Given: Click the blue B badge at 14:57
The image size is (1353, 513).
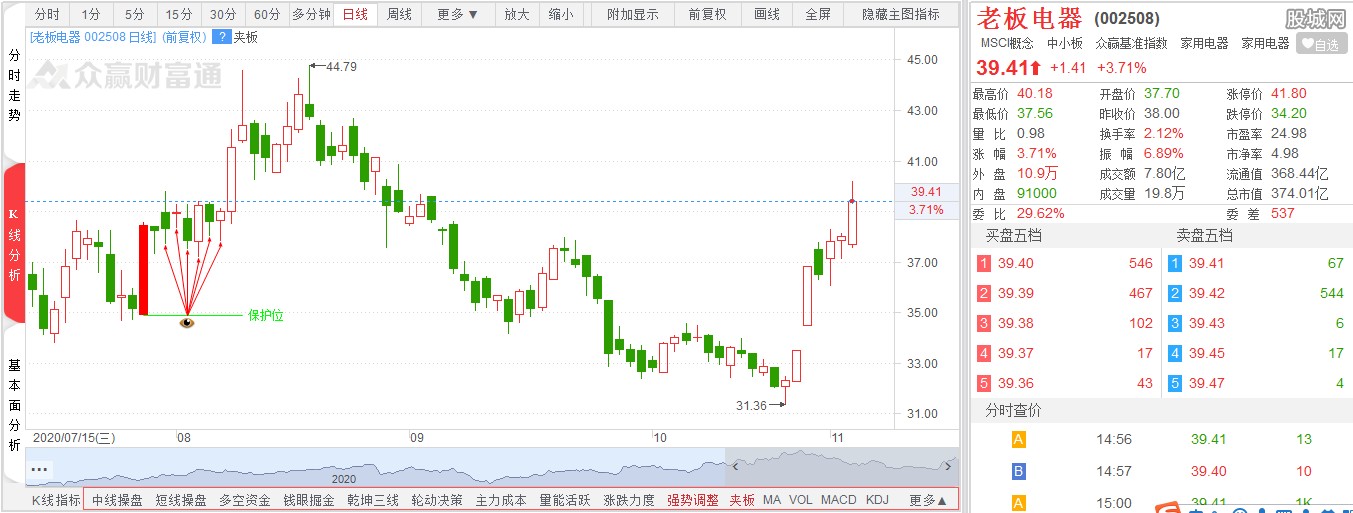Looking at the screenshot, I should coord(1019,471).
